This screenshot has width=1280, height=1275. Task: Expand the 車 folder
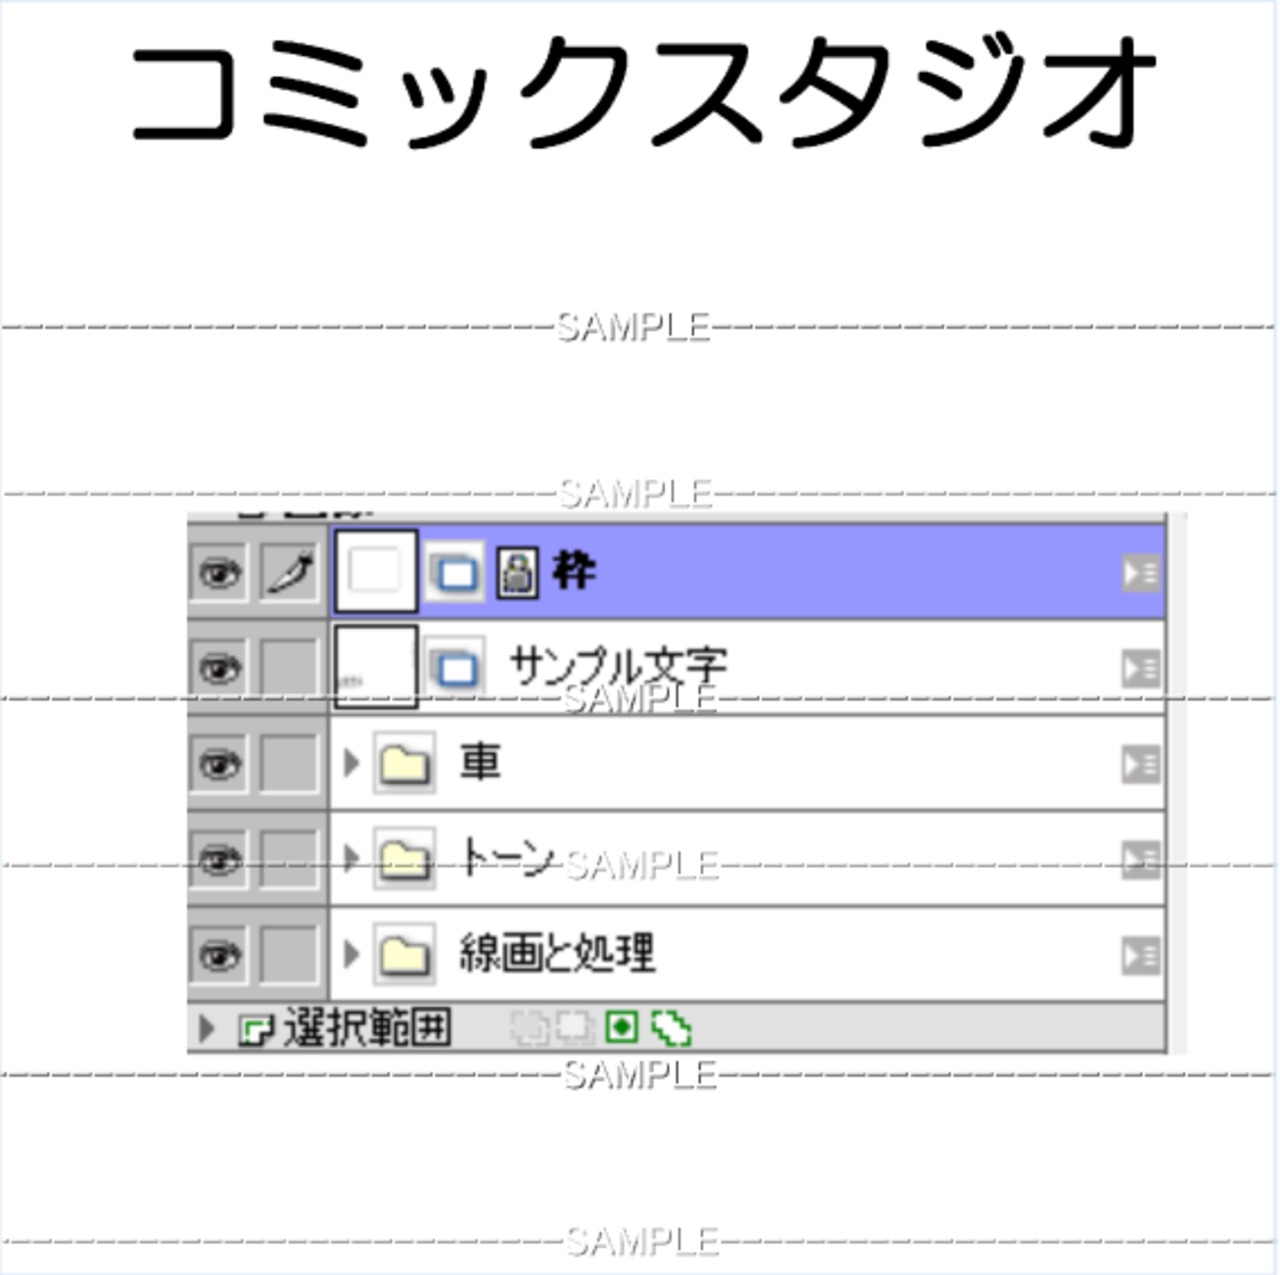[350, 763]
